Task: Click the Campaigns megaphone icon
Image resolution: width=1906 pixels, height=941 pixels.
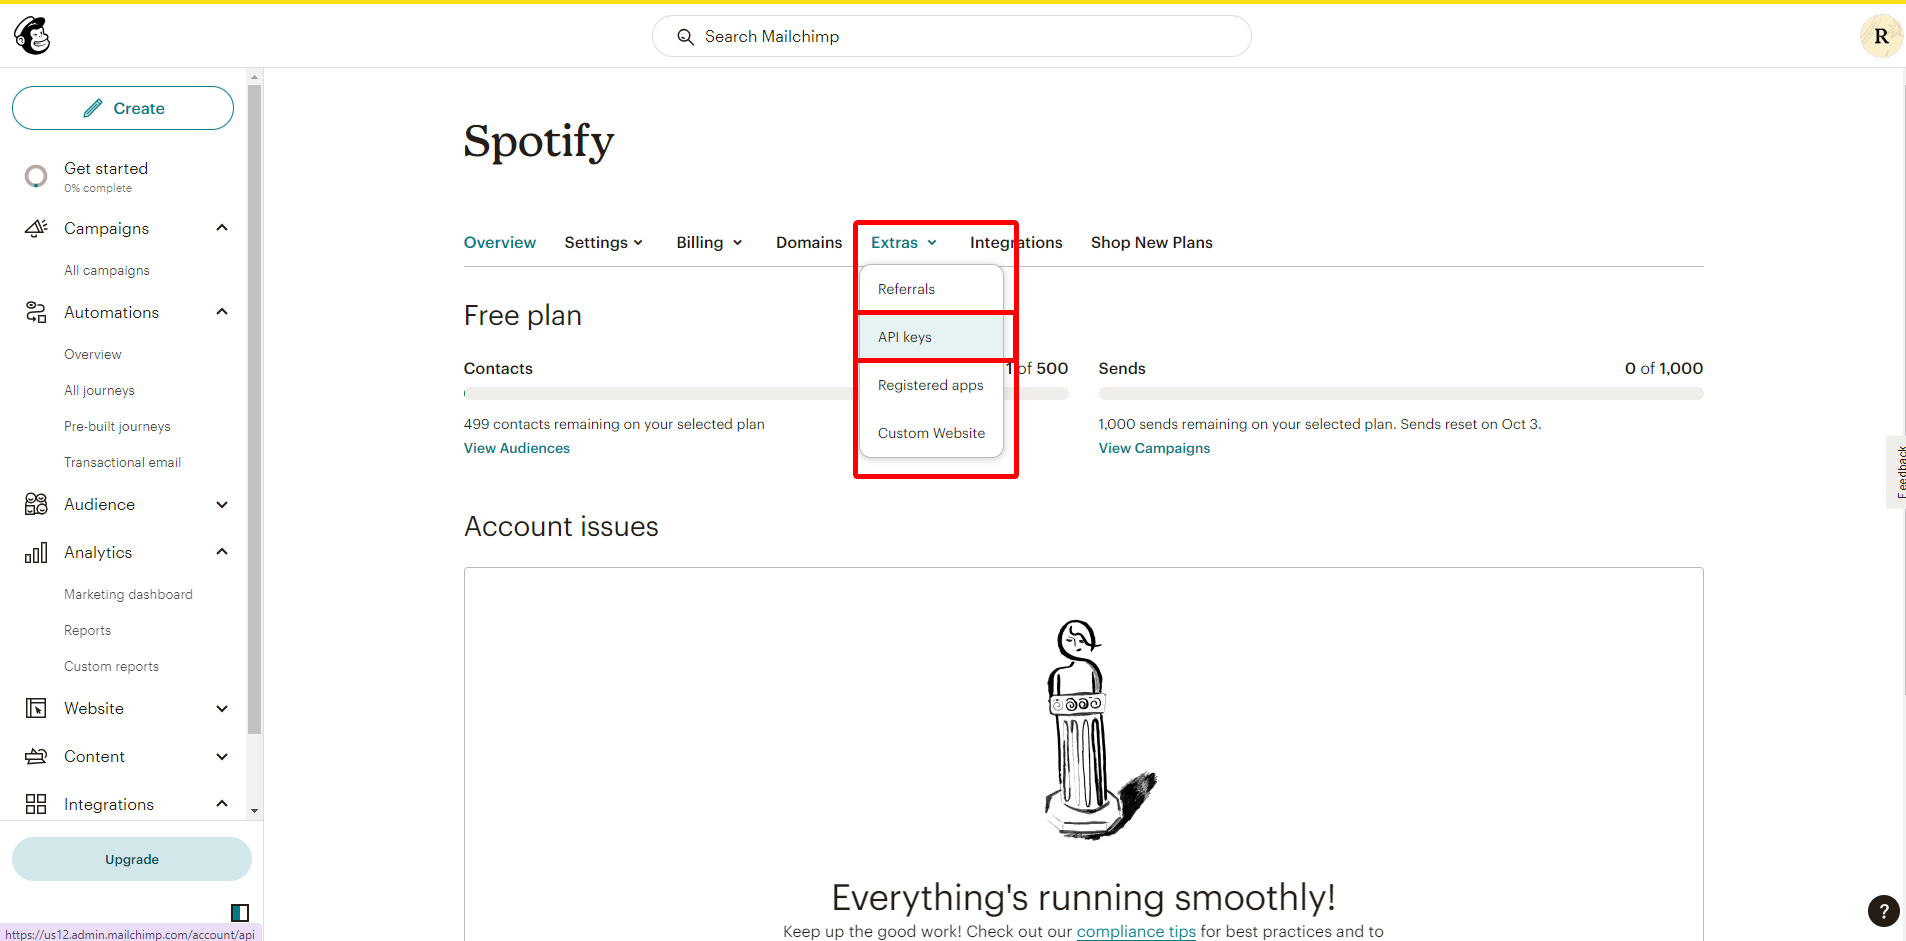Action: point(36,228)
